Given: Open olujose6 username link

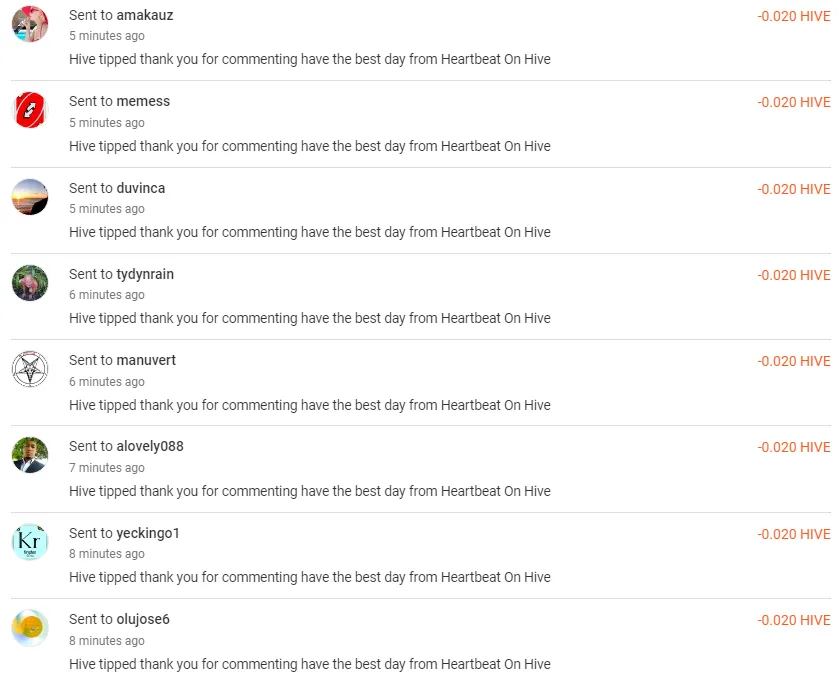Looking at the screenshot, I should pos(143,619).
